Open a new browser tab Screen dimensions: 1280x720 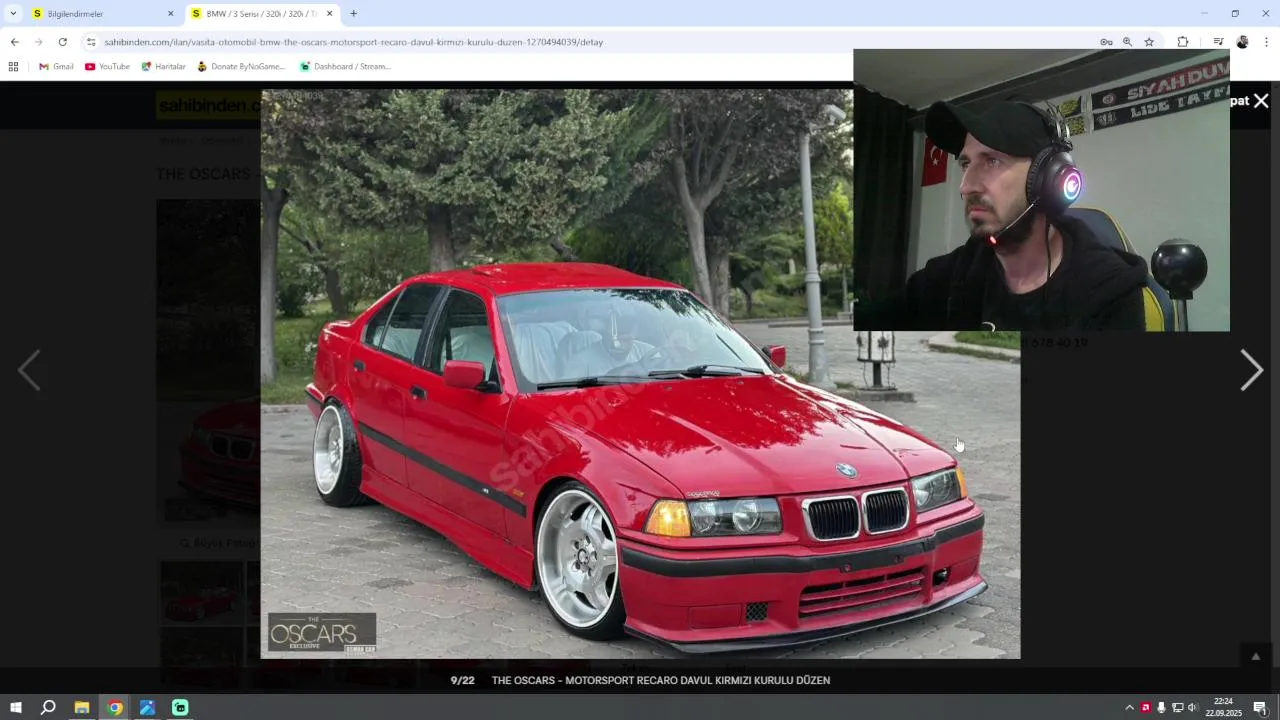point(353,14)
